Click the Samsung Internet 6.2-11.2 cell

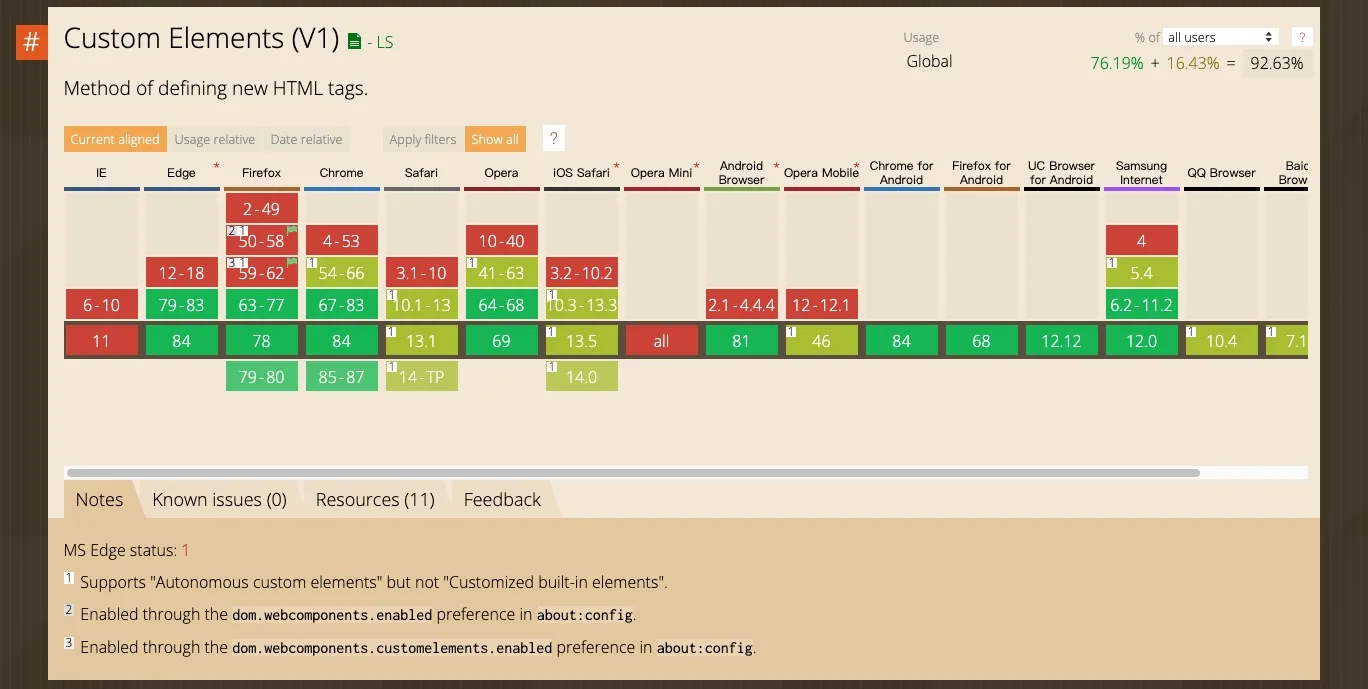tap(1141, 304)
